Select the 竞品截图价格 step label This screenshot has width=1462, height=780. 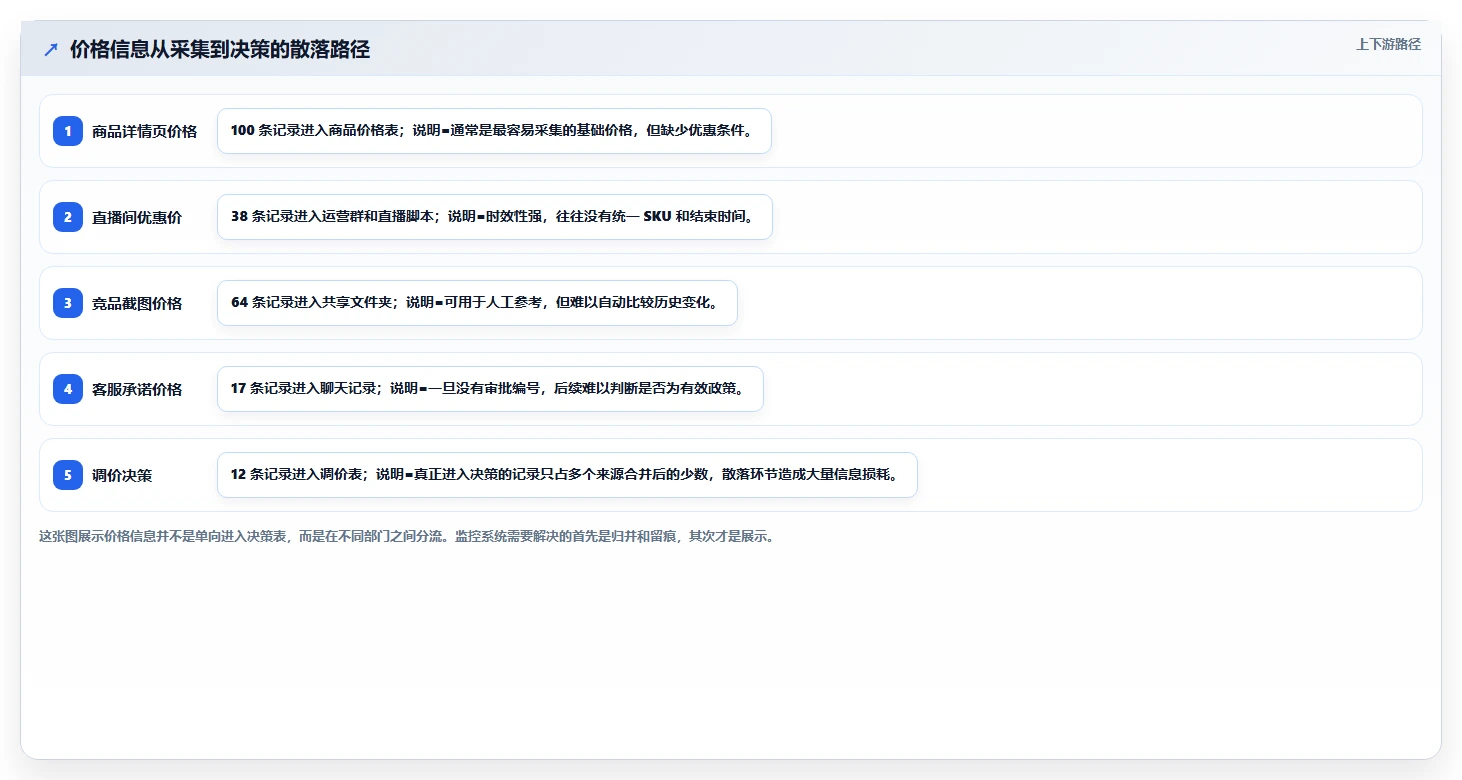point(137,303)
